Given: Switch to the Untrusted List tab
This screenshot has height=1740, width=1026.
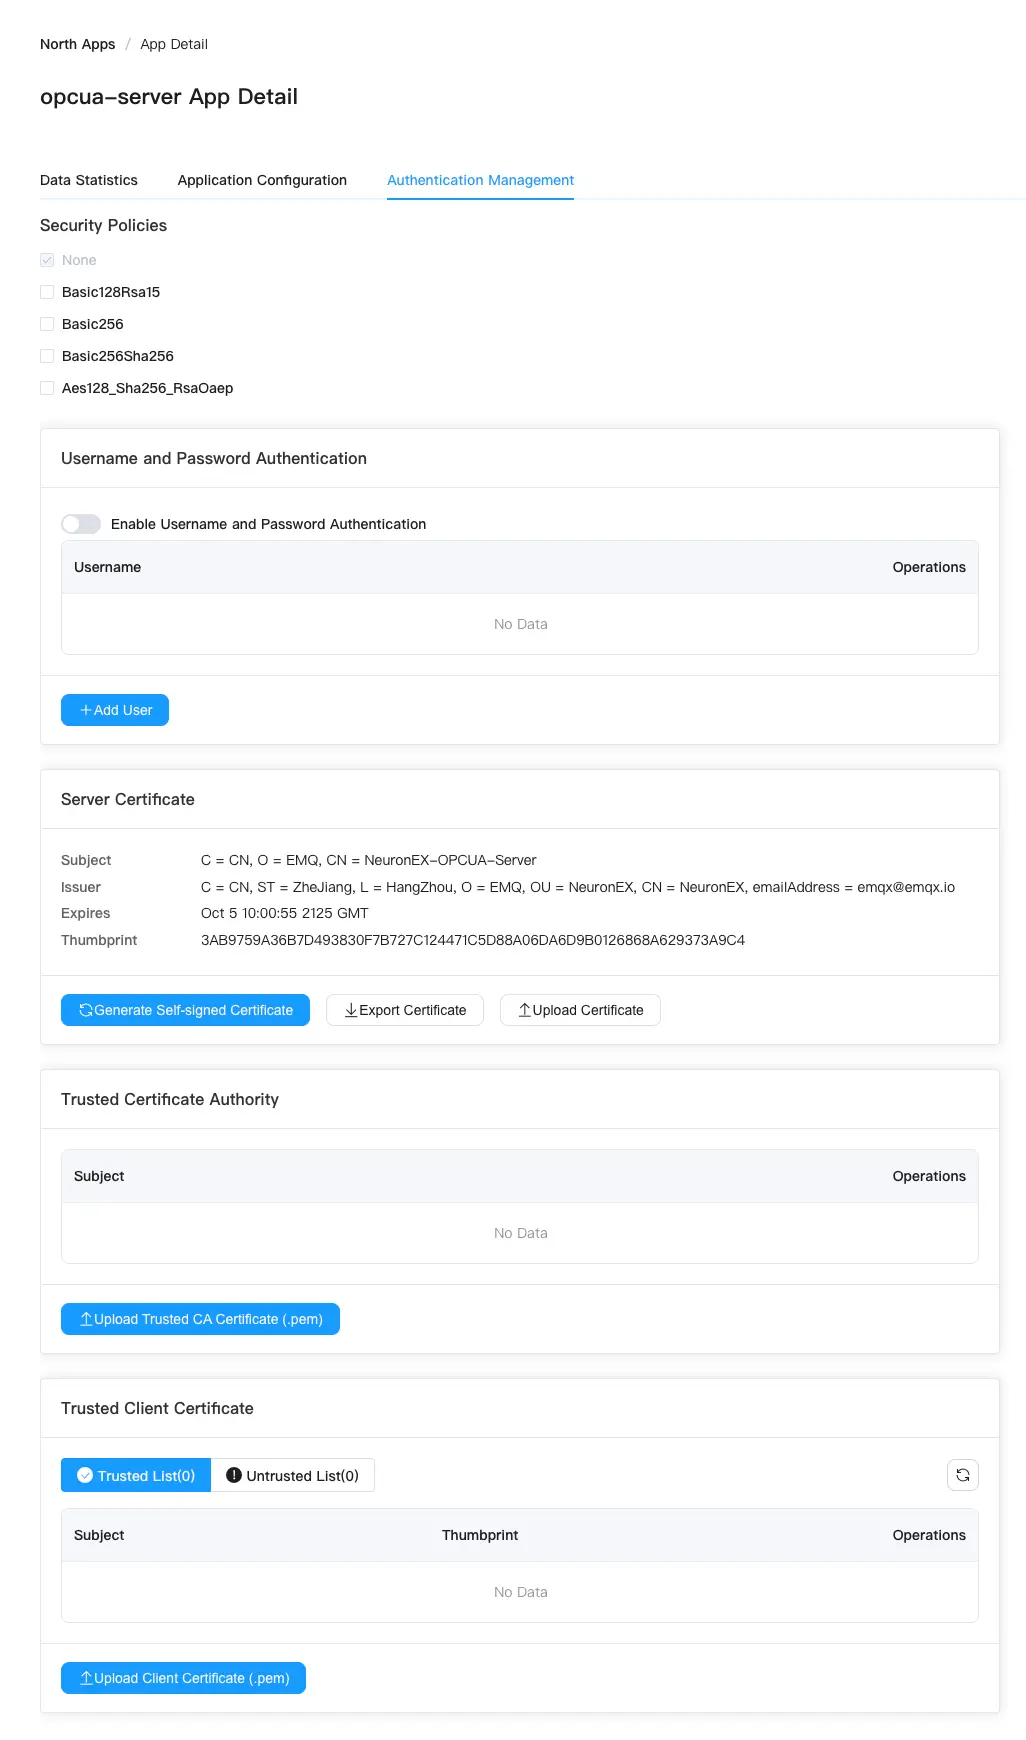Looking at the screenshot, I should pos(292,1475).
